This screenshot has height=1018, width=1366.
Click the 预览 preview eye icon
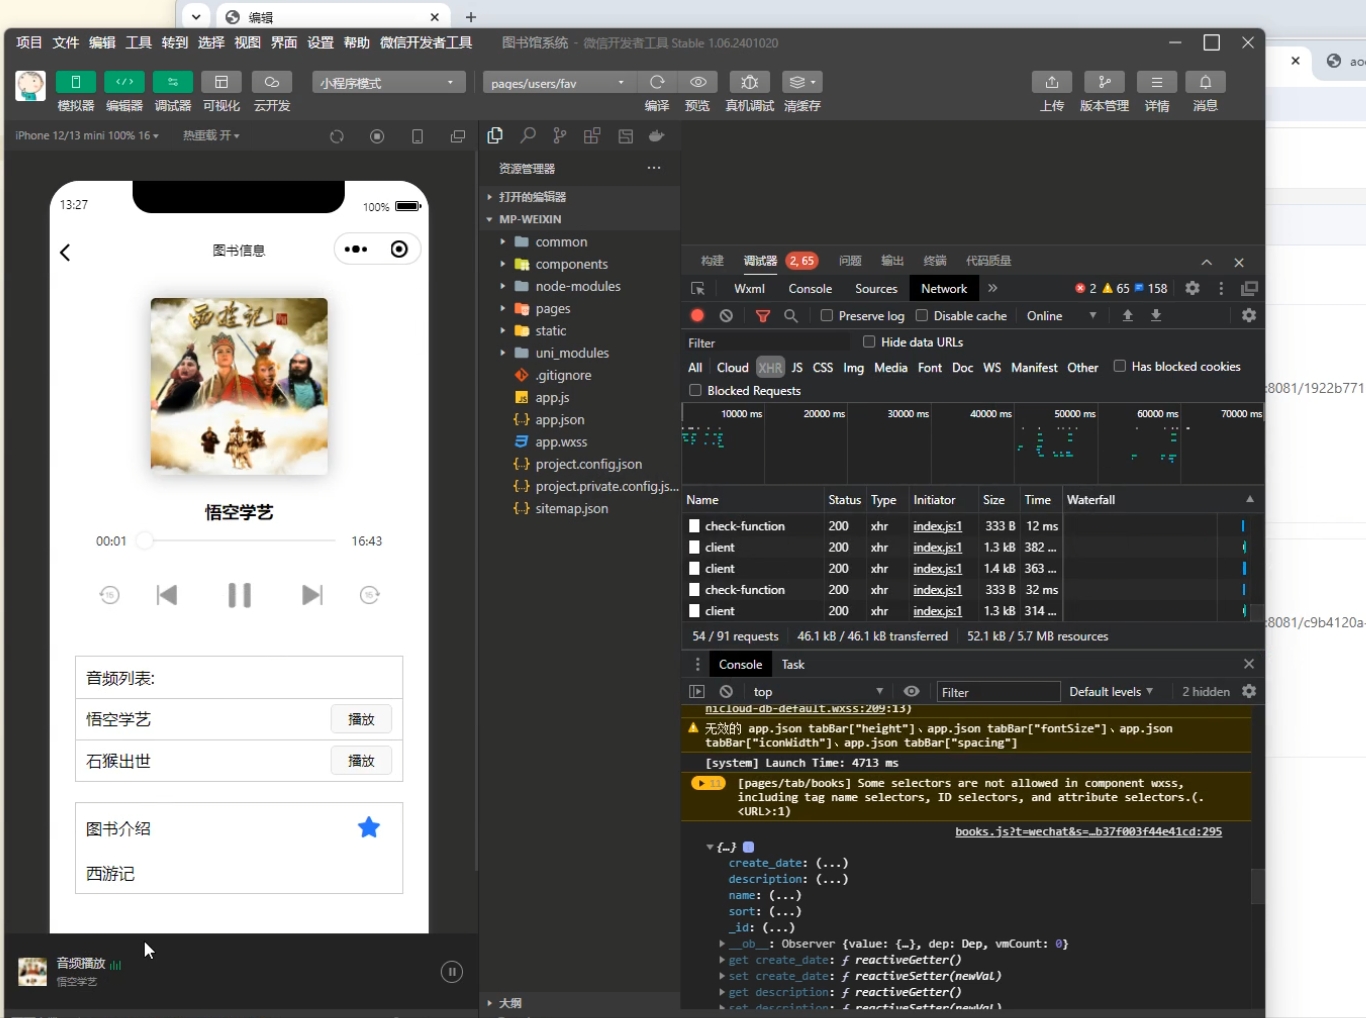pyautogui.click(x=698, y=82)
